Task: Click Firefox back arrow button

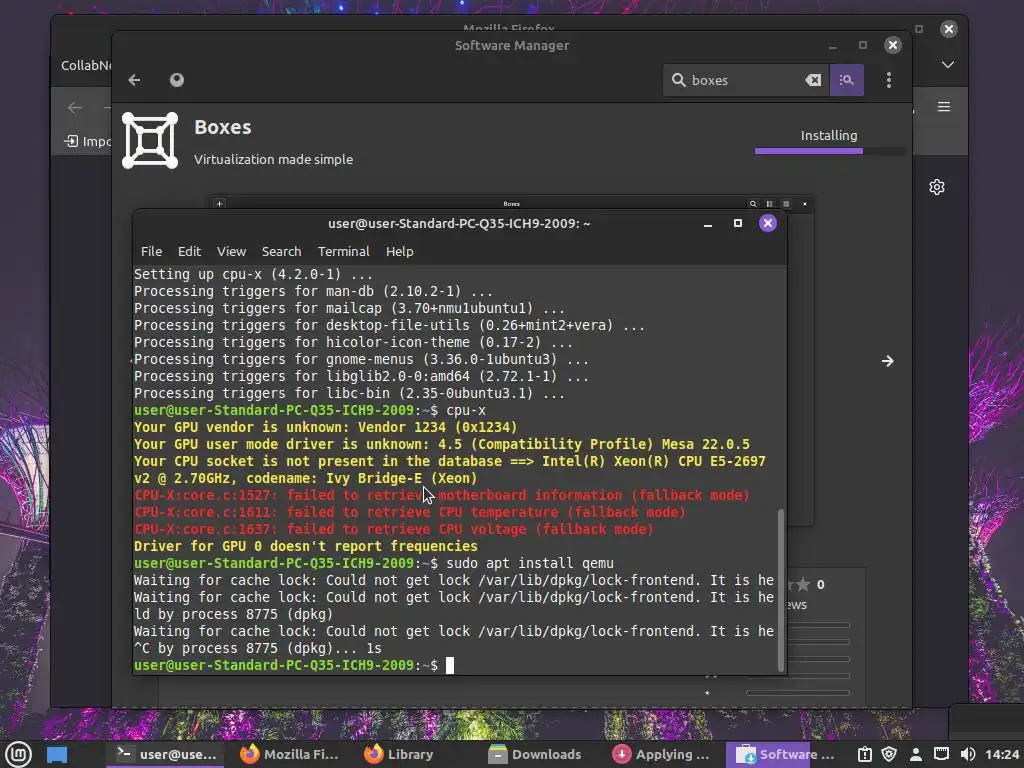Action: (75, 108)
